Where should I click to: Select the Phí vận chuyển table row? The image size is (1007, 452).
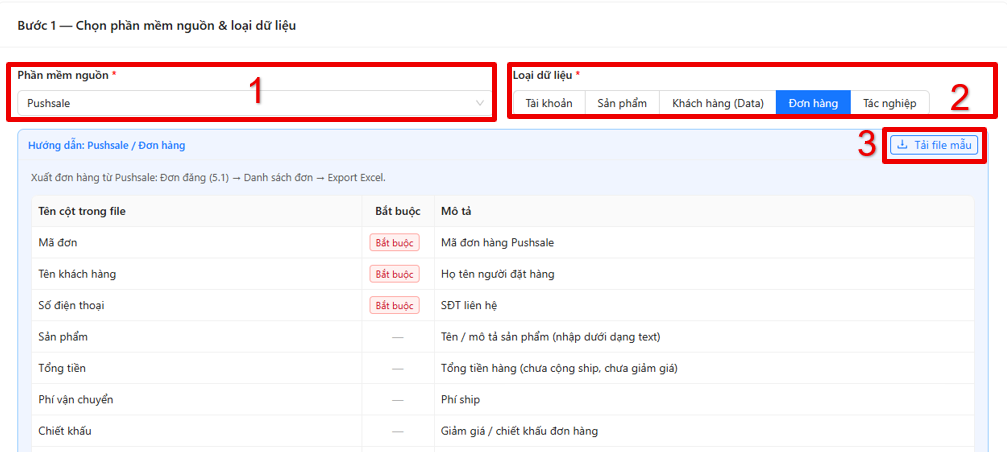point(502,399)
